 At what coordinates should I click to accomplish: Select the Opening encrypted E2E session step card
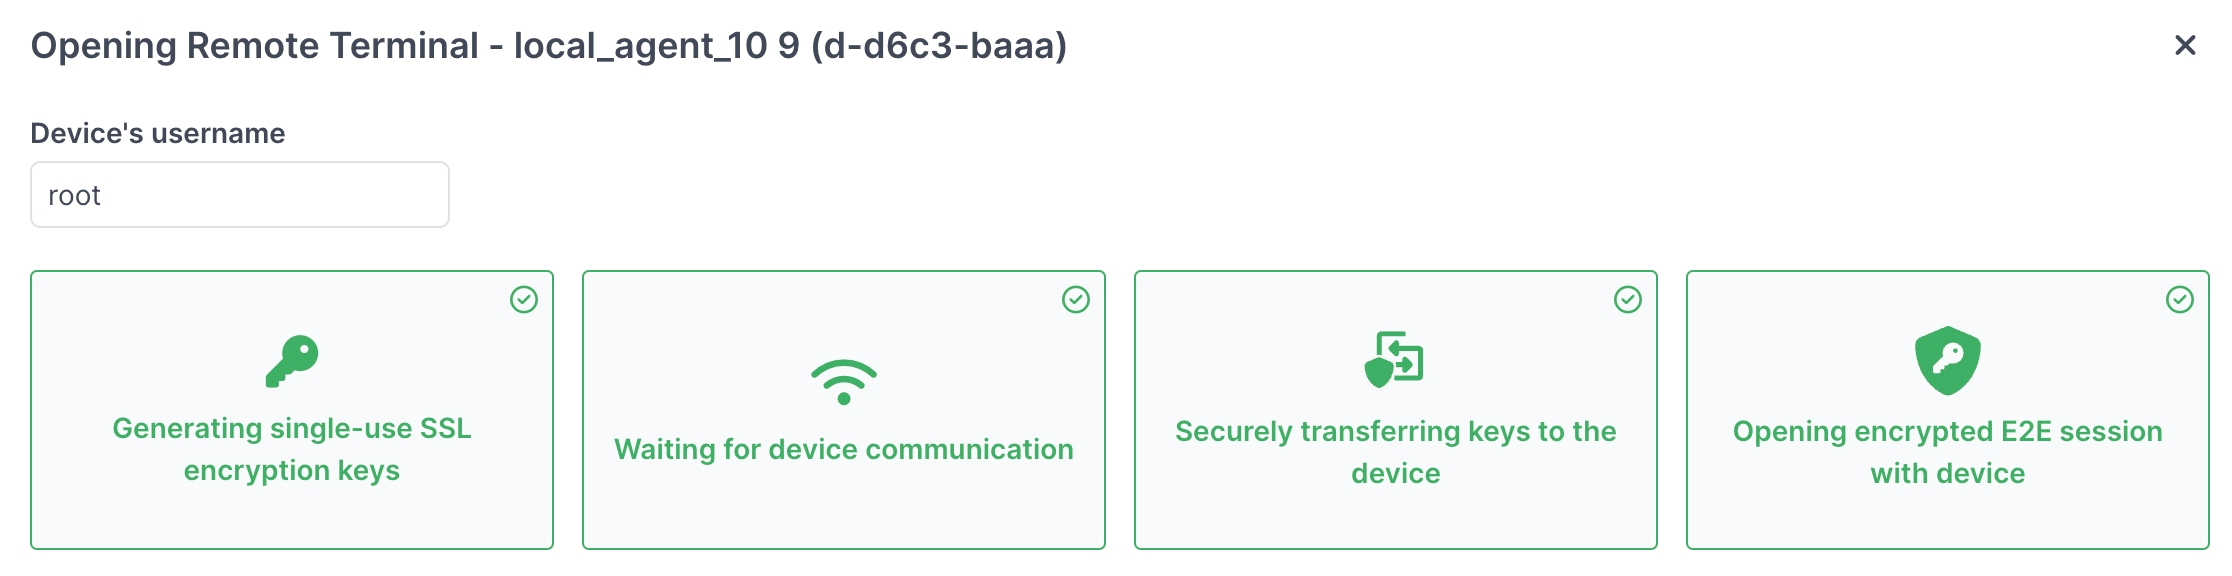[x=1948, y=515]
